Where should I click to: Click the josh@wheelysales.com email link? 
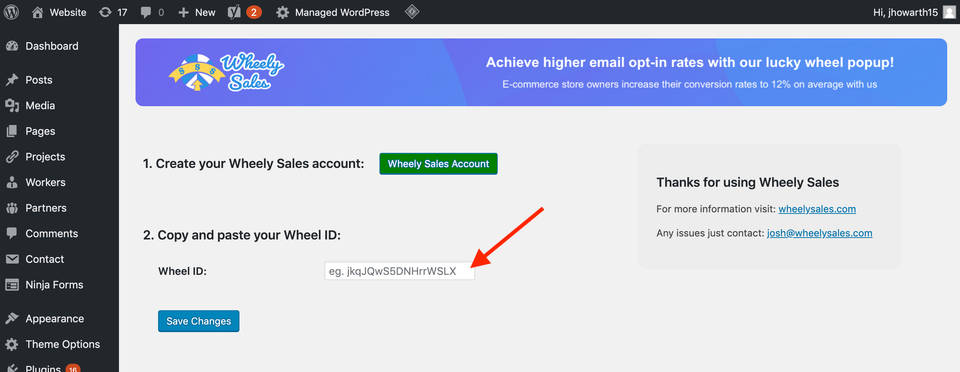pyautogui.click(x=819, y=234)
